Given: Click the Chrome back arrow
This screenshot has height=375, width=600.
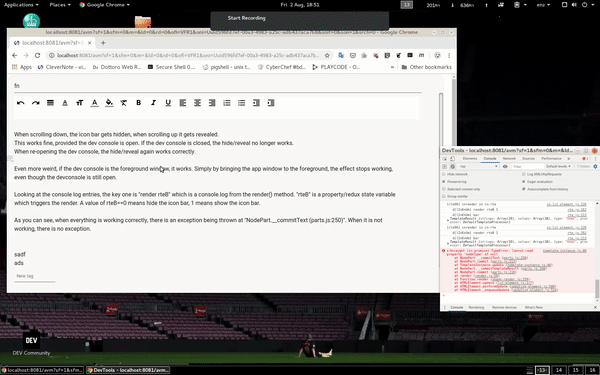Looking at the screenshot, I should (x=15, y=55).
